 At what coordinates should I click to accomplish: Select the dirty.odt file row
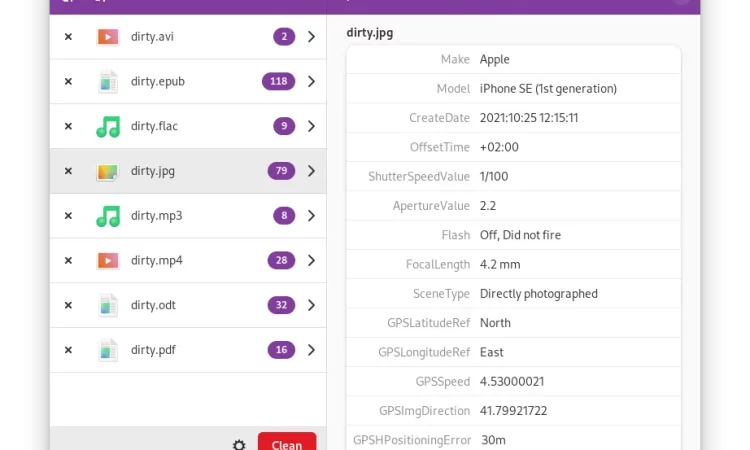tap(188, 305)
